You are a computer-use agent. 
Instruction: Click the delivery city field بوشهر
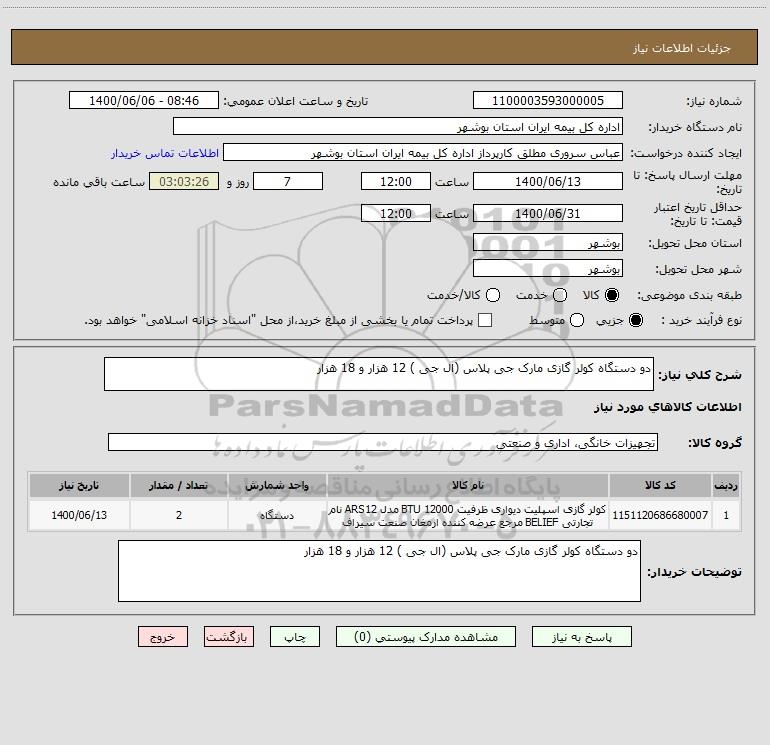[548, 268]
